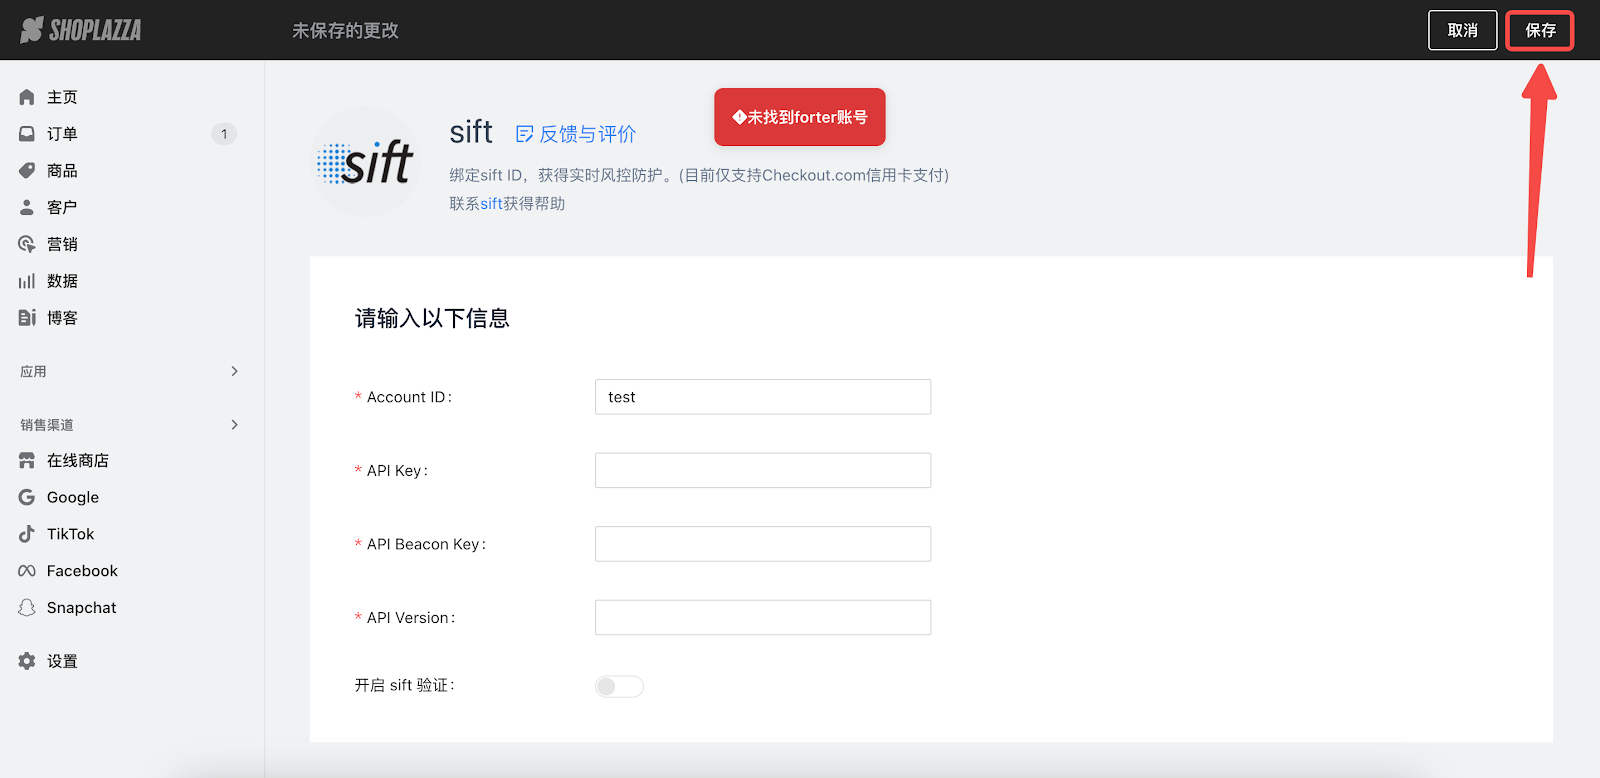Click the 营销 marketing icon

(x=27, y=244)
